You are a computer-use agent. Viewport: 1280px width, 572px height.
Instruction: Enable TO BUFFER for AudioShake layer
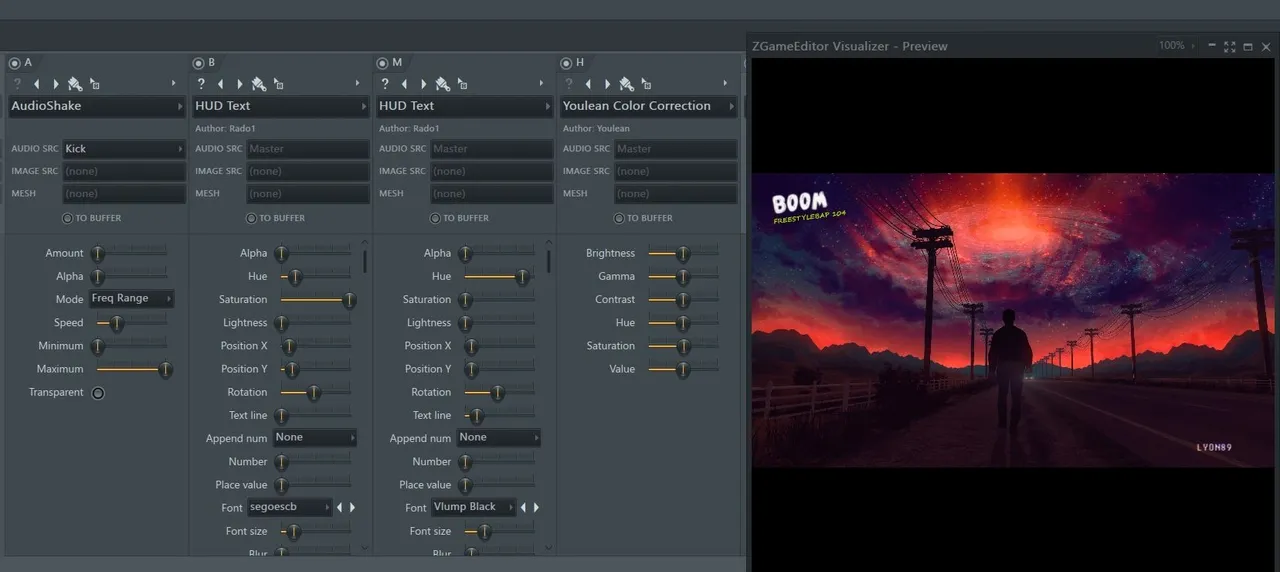coord(68,218)
